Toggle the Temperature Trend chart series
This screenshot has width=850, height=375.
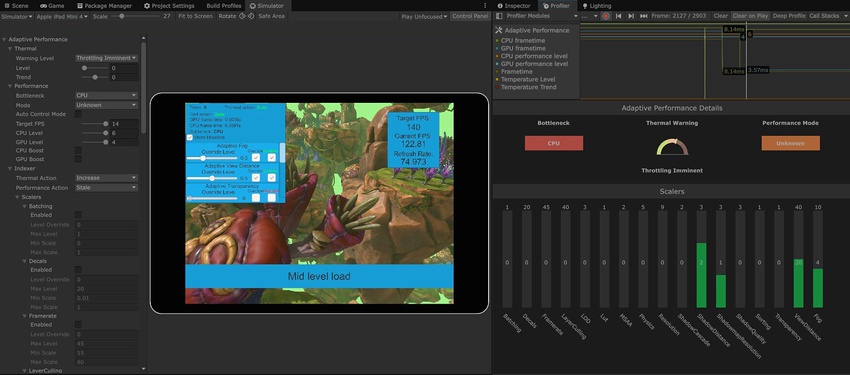(x=525, y=87)
